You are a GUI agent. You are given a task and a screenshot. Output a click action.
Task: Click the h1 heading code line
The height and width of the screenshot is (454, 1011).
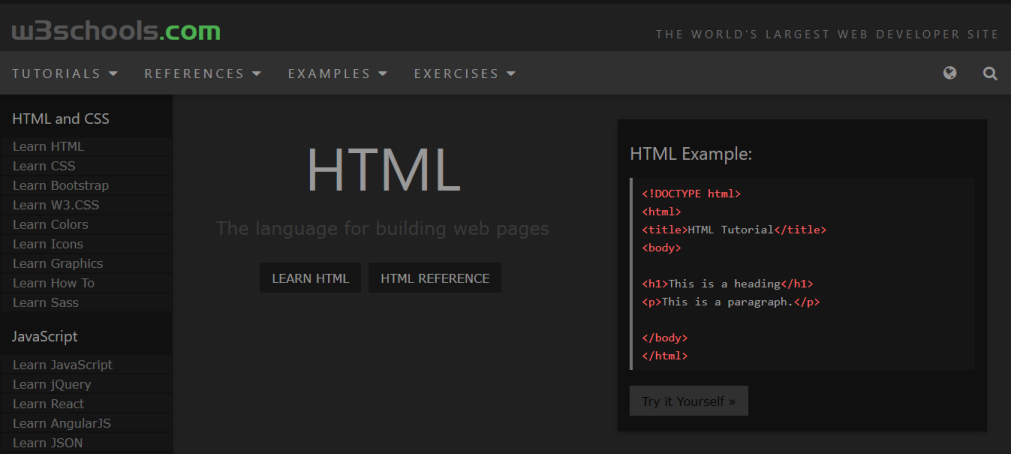pyautogui.click(x=727, y=284)
